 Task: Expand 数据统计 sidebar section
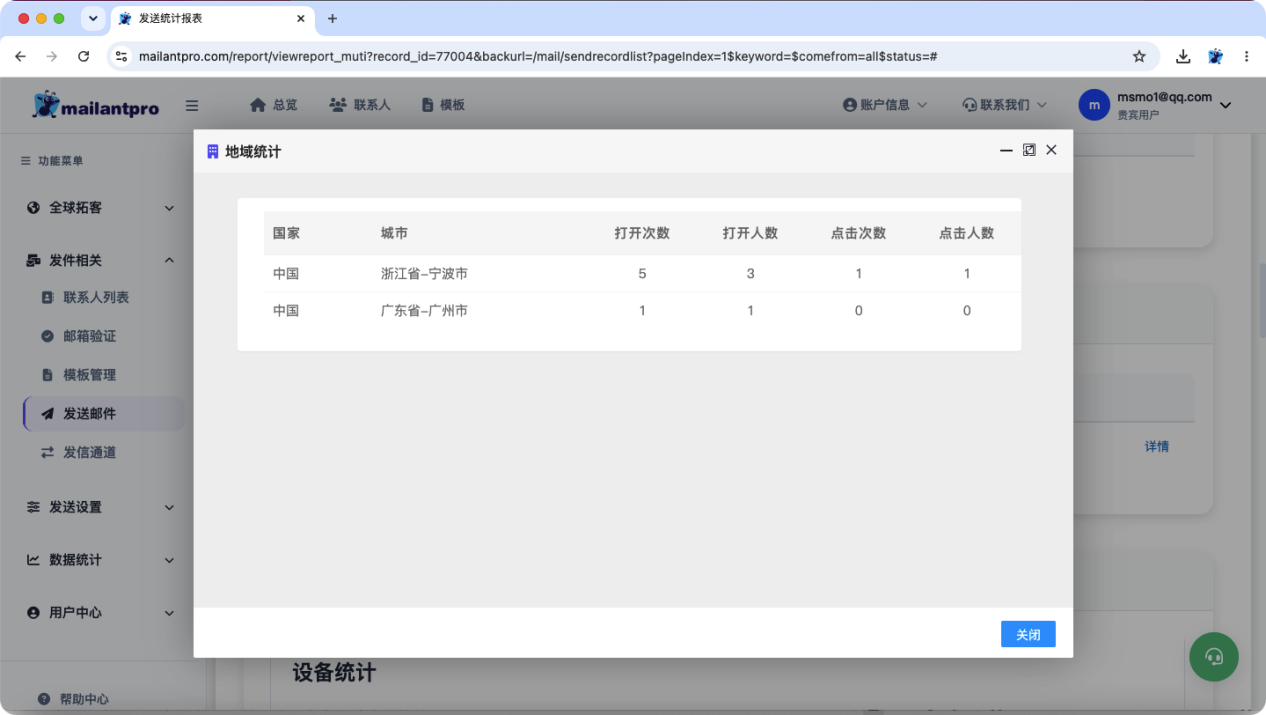(x=100, y=560)
